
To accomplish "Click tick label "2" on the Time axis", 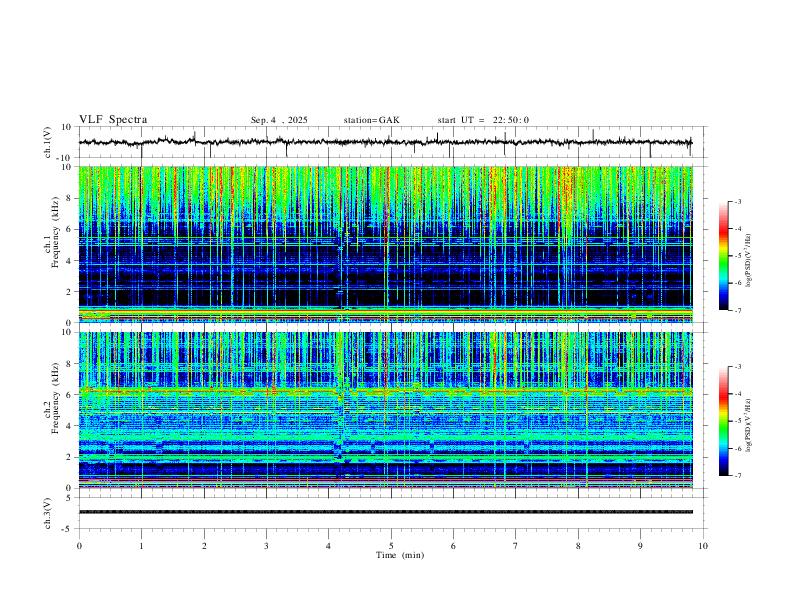I will 204,546.
